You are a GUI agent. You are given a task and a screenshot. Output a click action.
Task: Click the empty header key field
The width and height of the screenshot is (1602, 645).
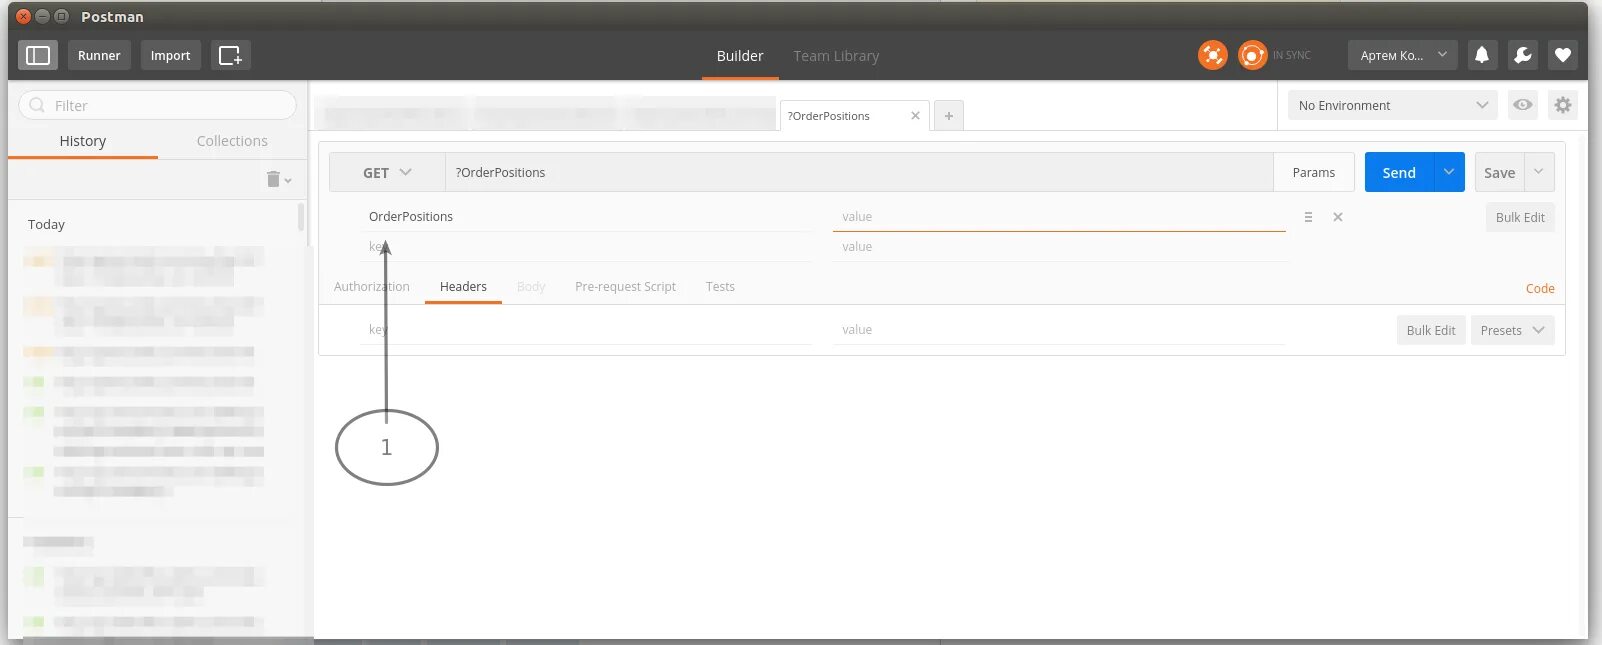click(x=586, y=330)
